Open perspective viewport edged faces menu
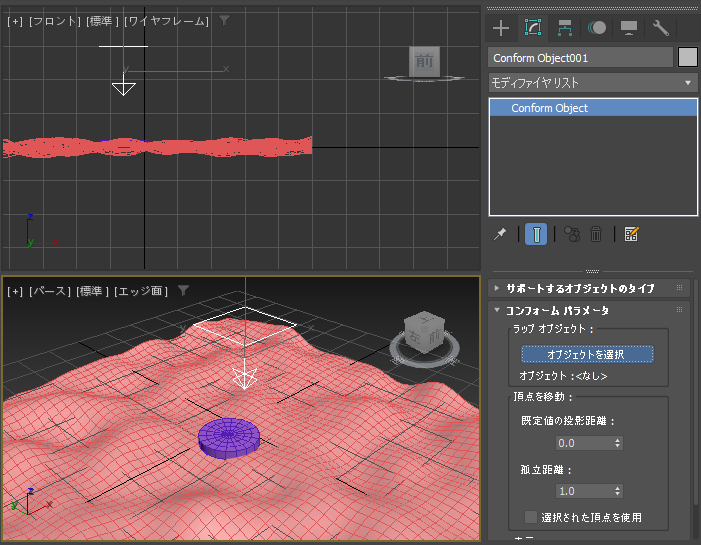The image size is (701, 545). (141, 291)
